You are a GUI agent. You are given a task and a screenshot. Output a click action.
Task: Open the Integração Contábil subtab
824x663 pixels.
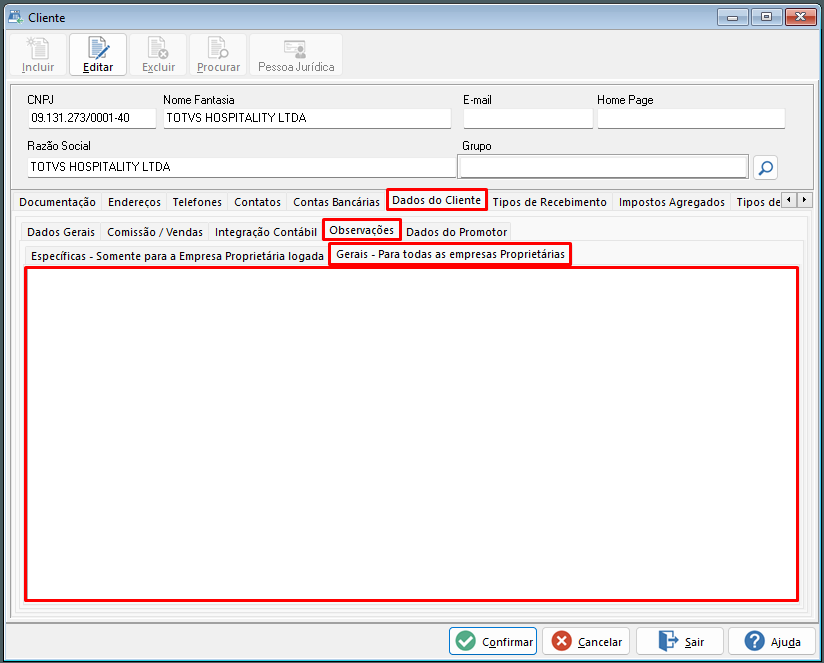pos(265,232)
